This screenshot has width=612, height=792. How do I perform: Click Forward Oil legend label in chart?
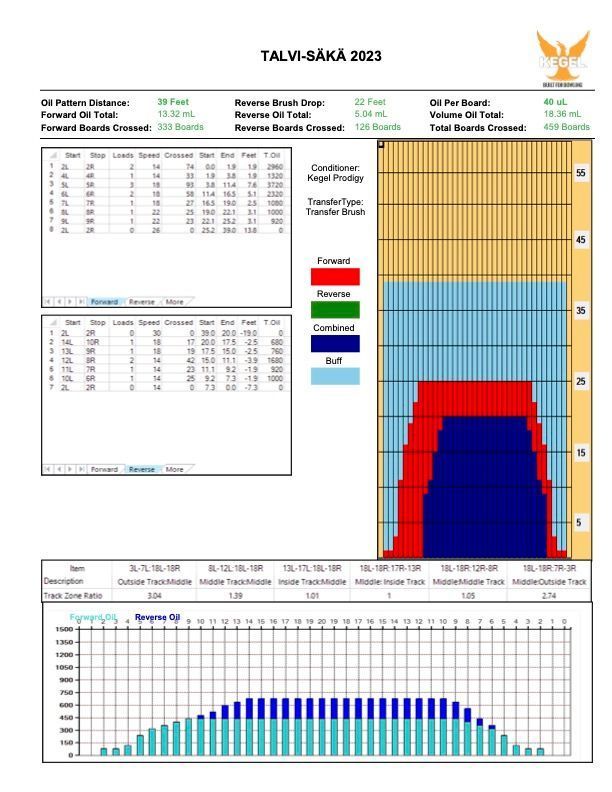click(93, 617)
